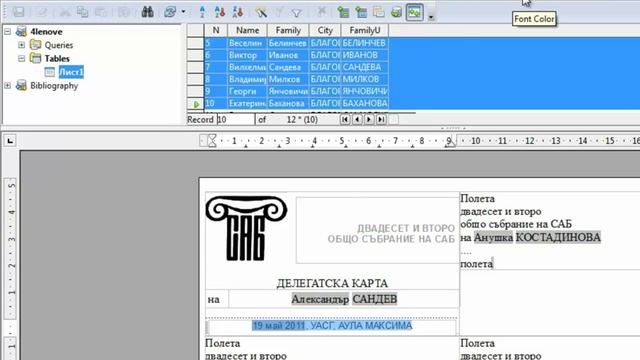This screenshot has height=360, width=640.
Task: Click the Paste icon in data toolbar
Action: coord(100,12)
